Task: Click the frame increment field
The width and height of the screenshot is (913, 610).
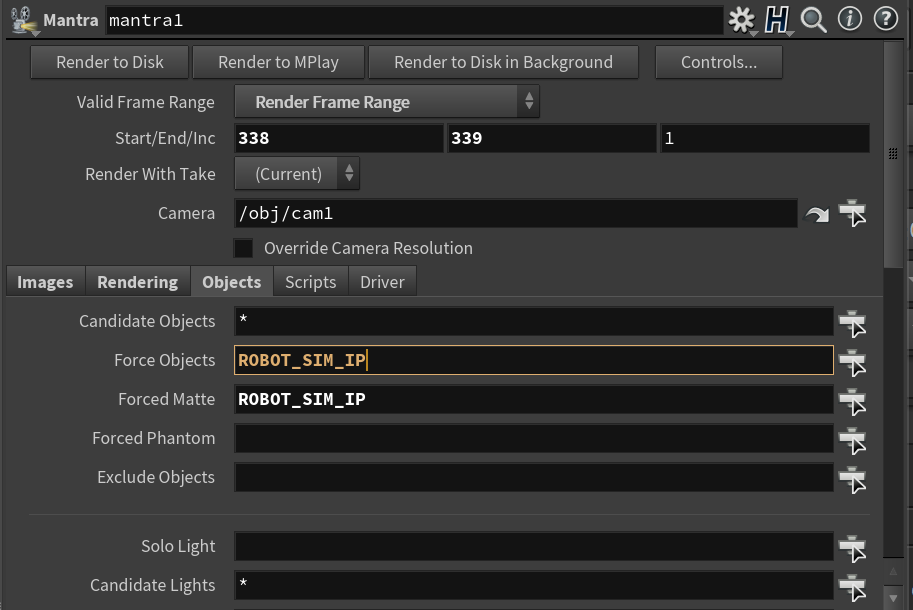Action: (765, 138)
